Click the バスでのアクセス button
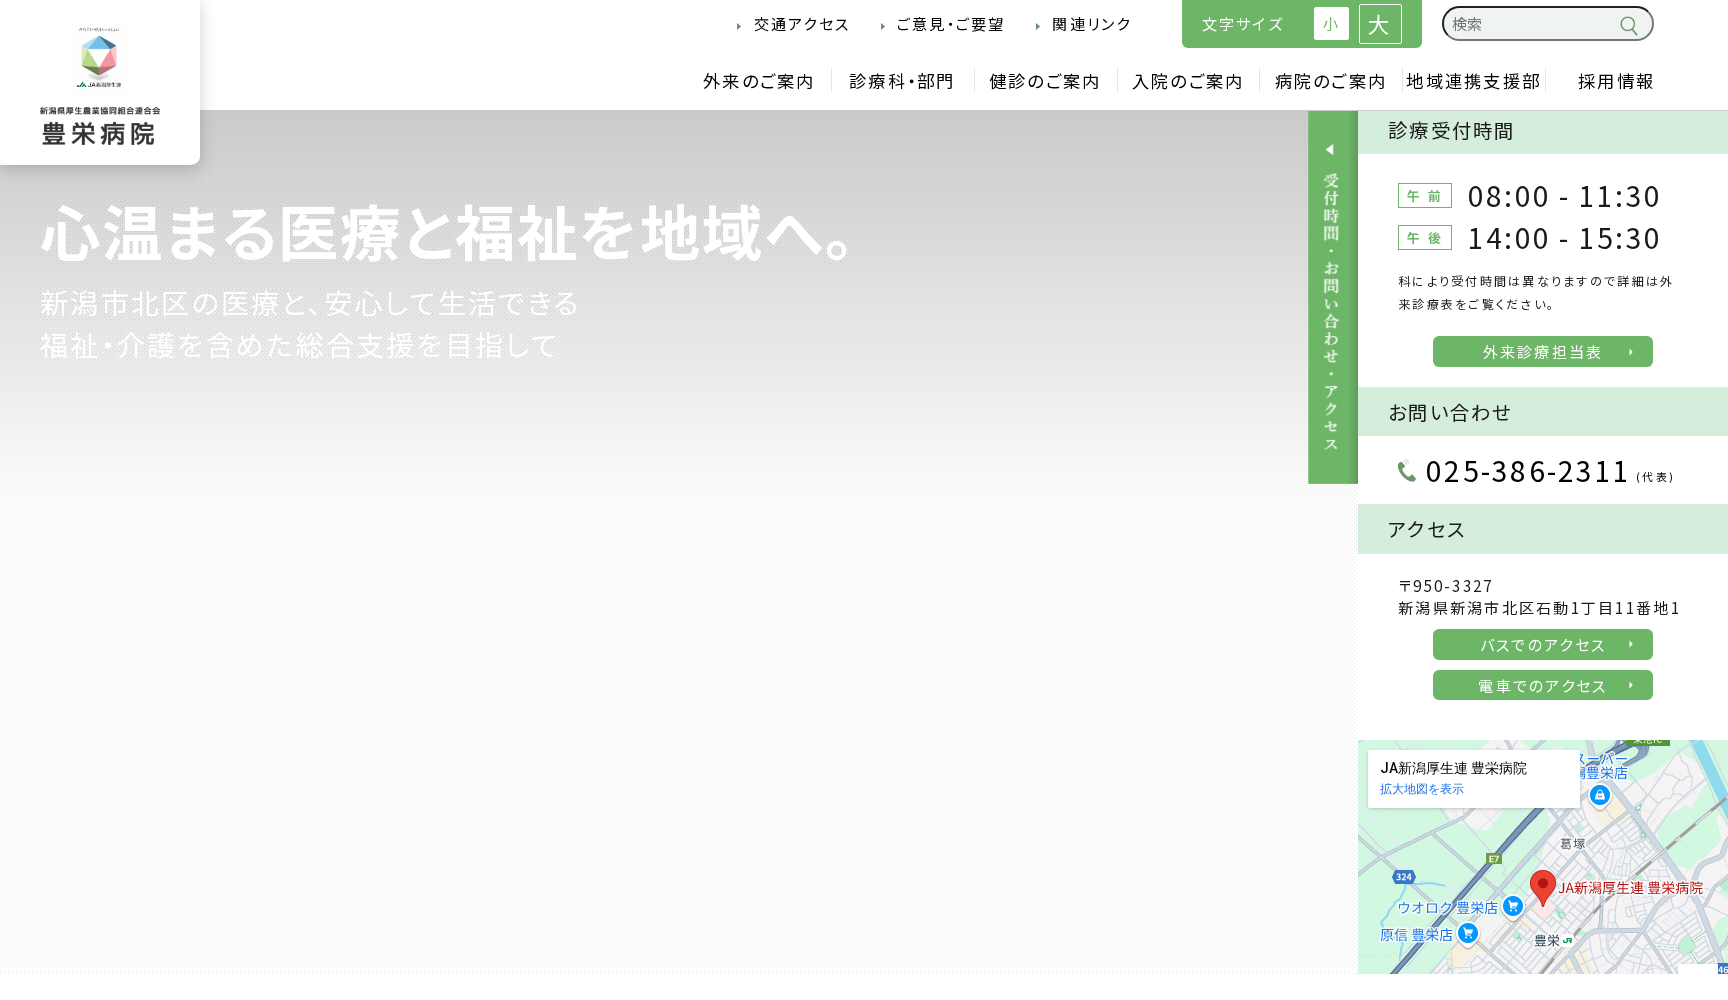 point(1542,645)
